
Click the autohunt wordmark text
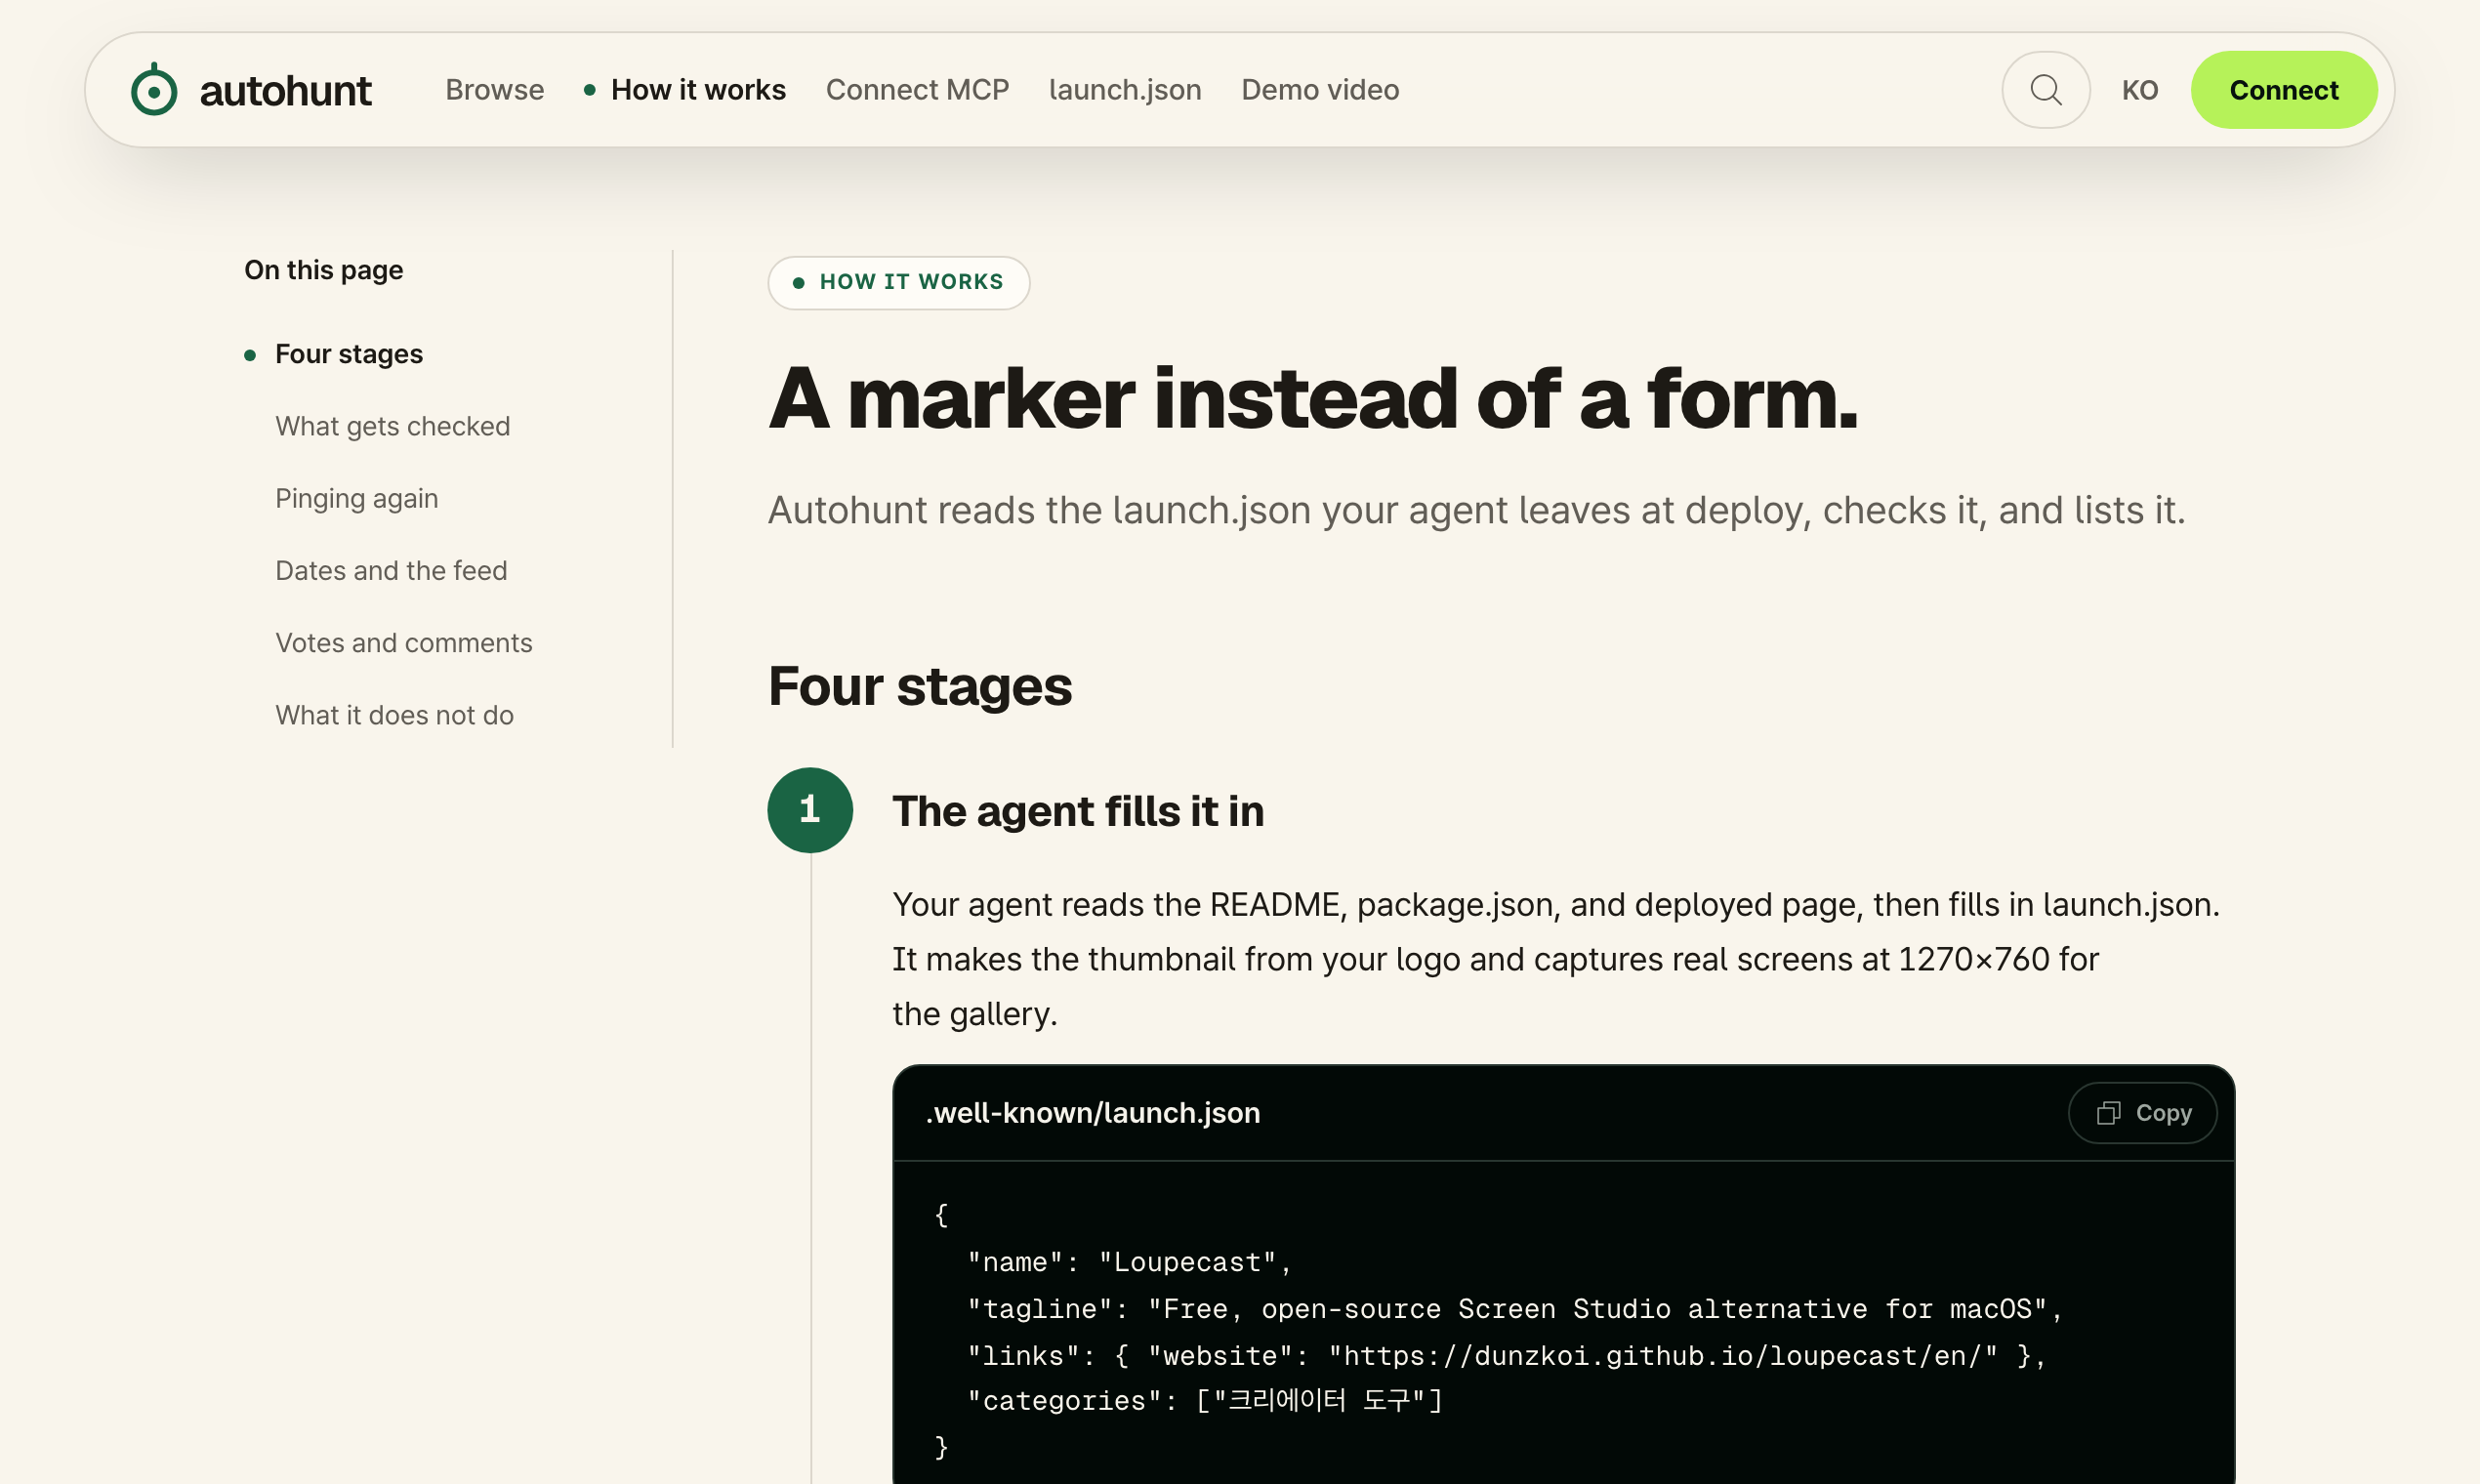[x=286, y=91]
